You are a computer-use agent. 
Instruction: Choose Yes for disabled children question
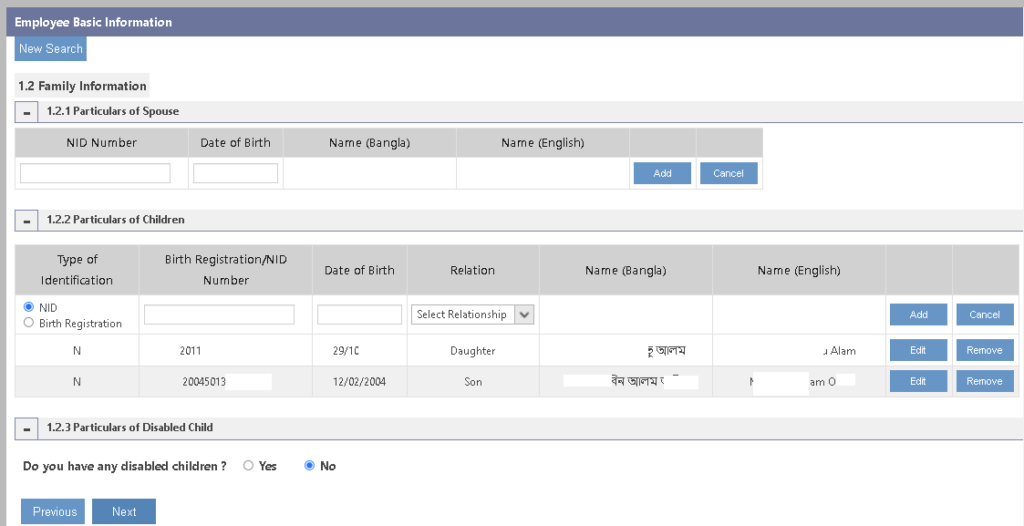(249, 466)
